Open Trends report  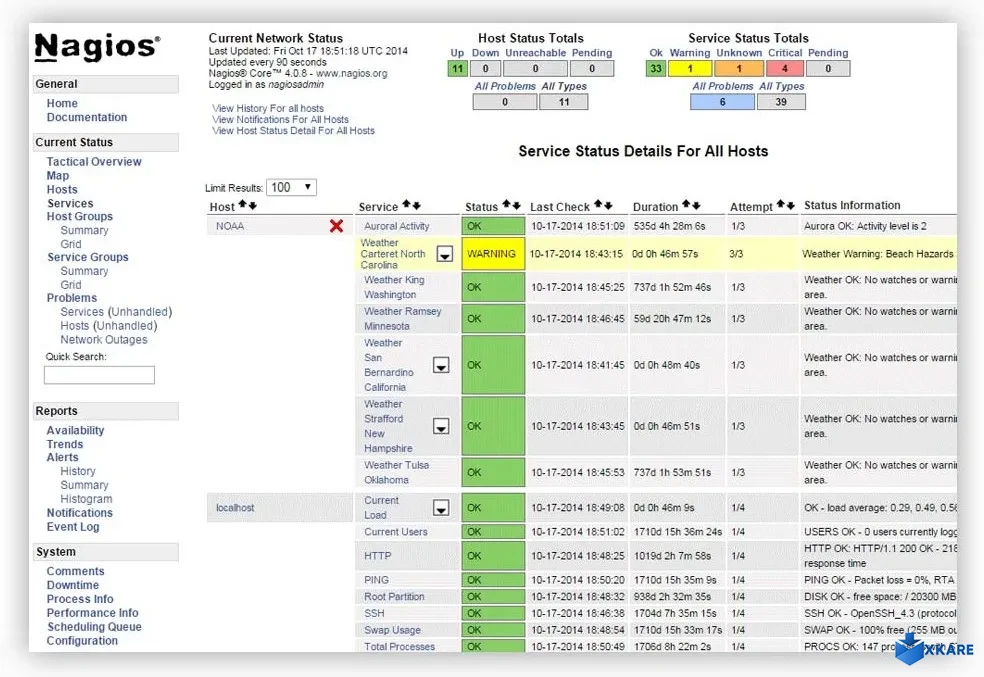point(65,444)
